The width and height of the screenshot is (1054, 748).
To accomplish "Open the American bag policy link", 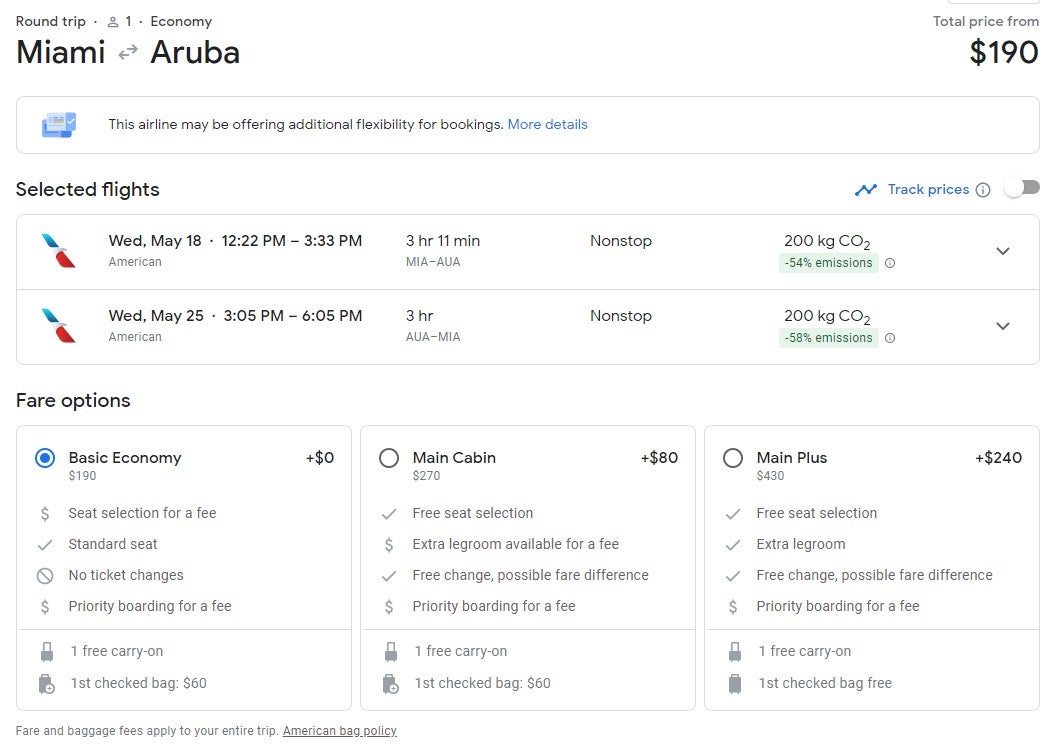I will [x=339, y=731].
